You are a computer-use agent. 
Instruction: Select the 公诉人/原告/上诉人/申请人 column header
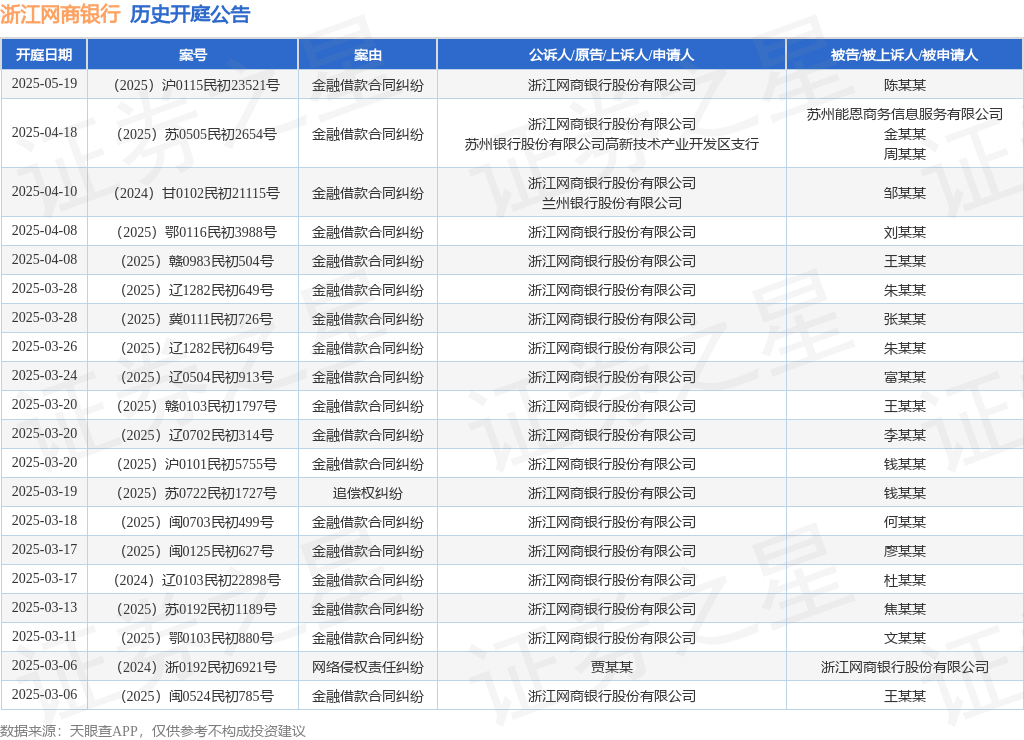coord(611,55)
